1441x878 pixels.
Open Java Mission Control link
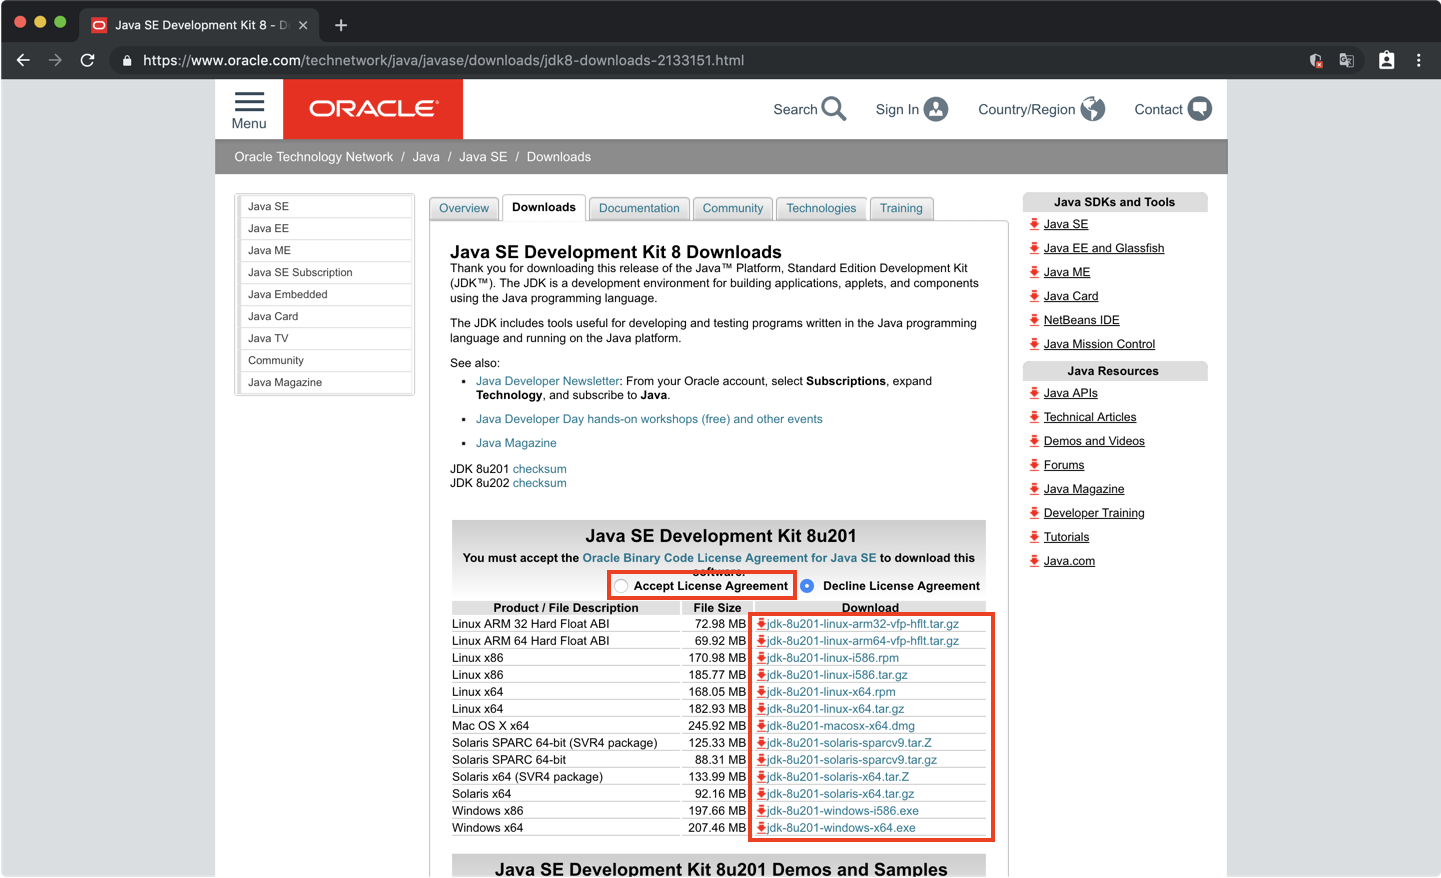1099,344
